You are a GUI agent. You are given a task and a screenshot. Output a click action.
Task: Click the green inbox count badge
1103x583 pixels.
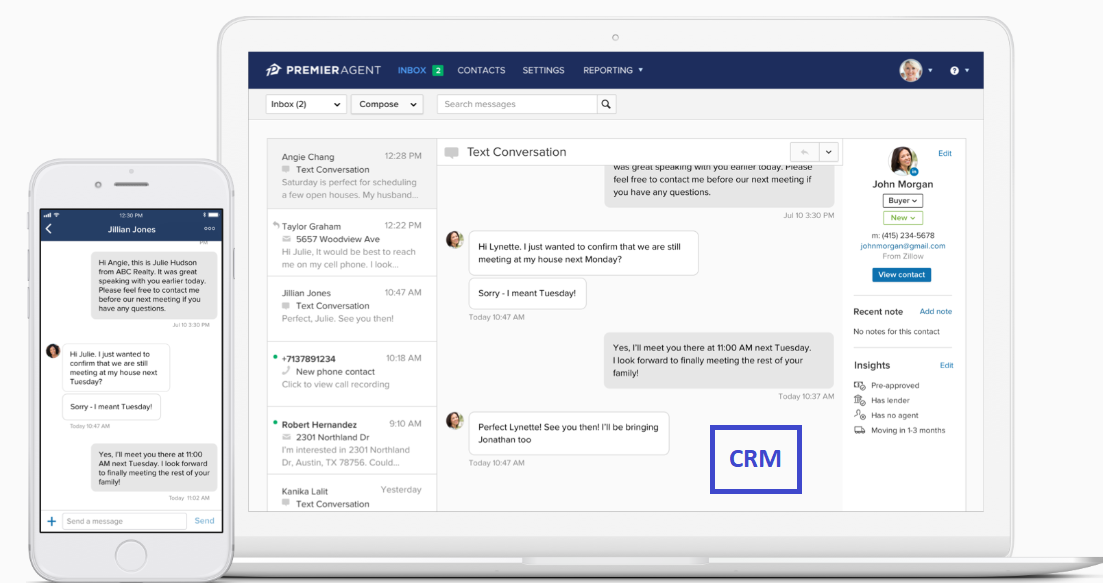click(x=438, y=70)
